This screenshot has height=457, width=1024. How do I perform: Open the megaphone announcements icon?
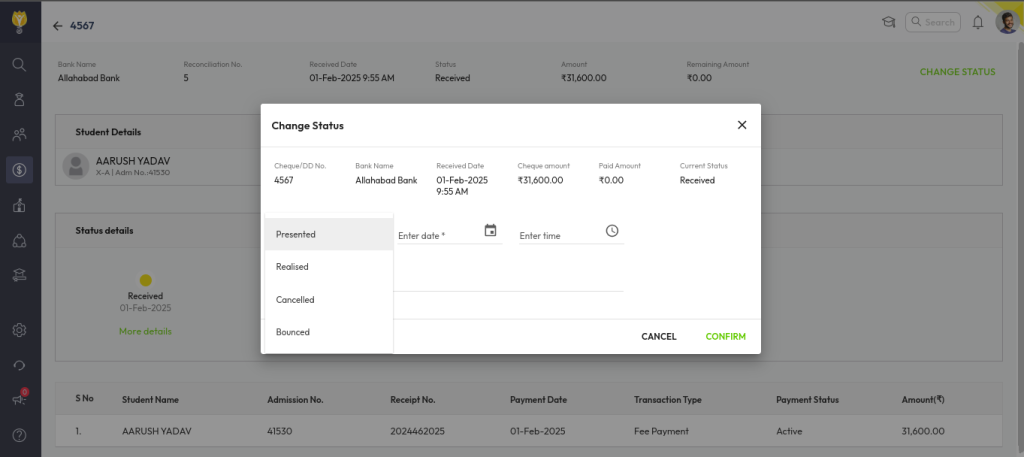[x=19, y=400]
